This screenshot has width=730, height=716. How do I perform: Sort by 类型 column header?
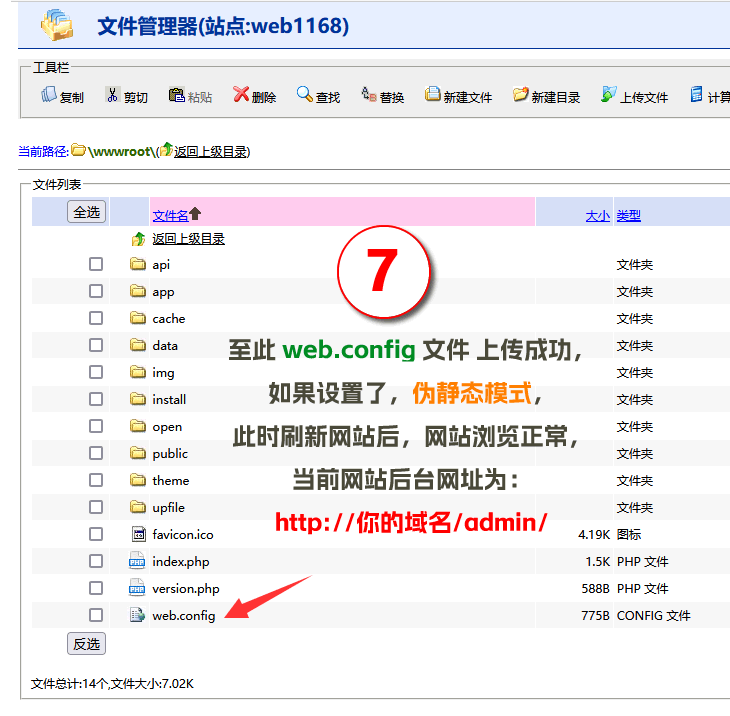tap(629, 216)
